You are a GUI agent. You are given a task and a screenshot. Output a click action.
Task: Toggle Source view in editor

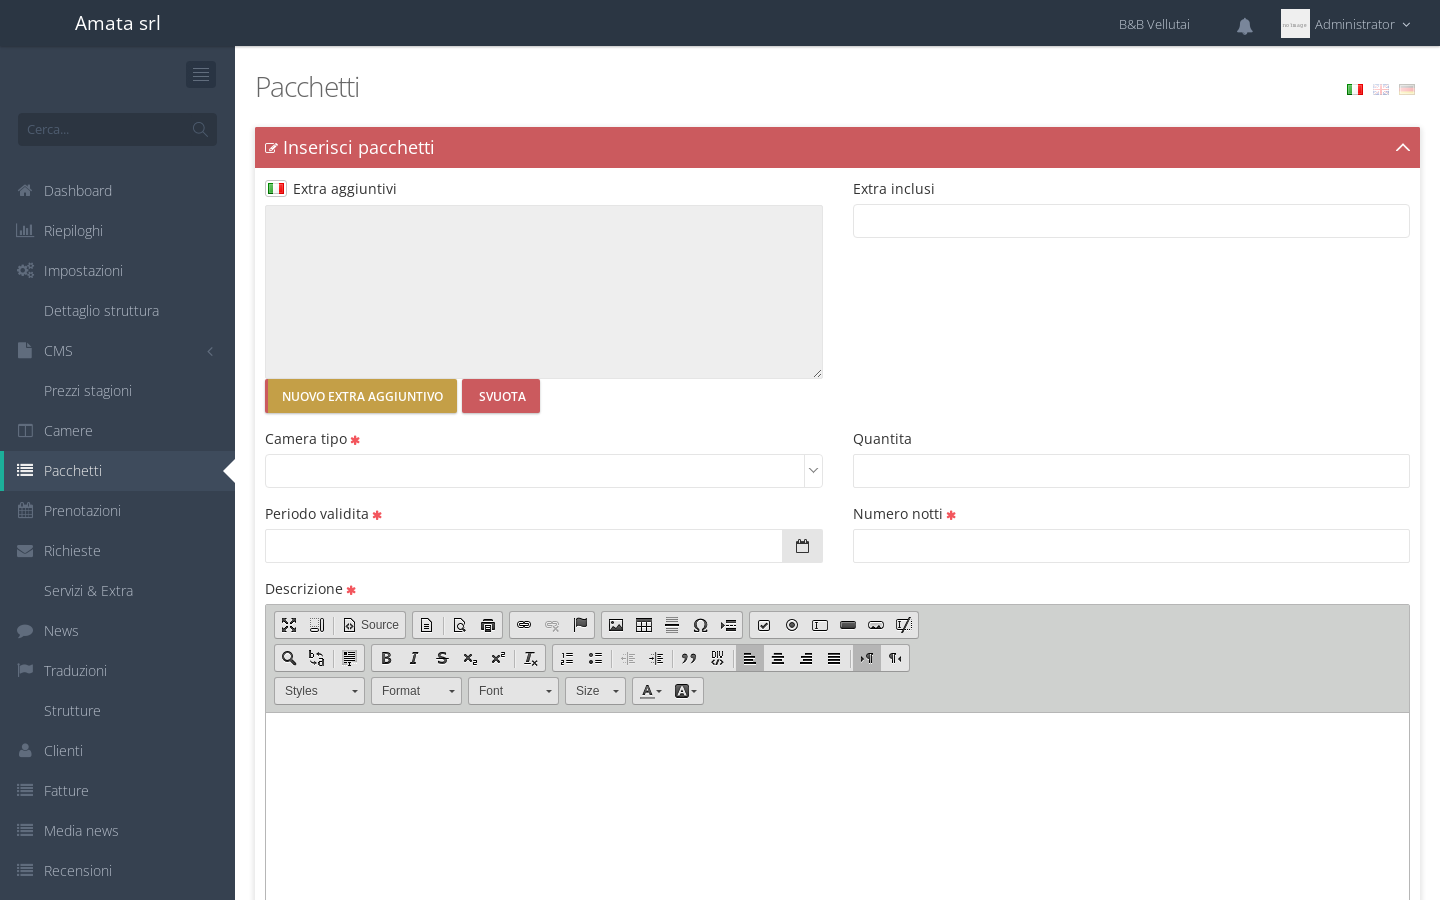371,625
